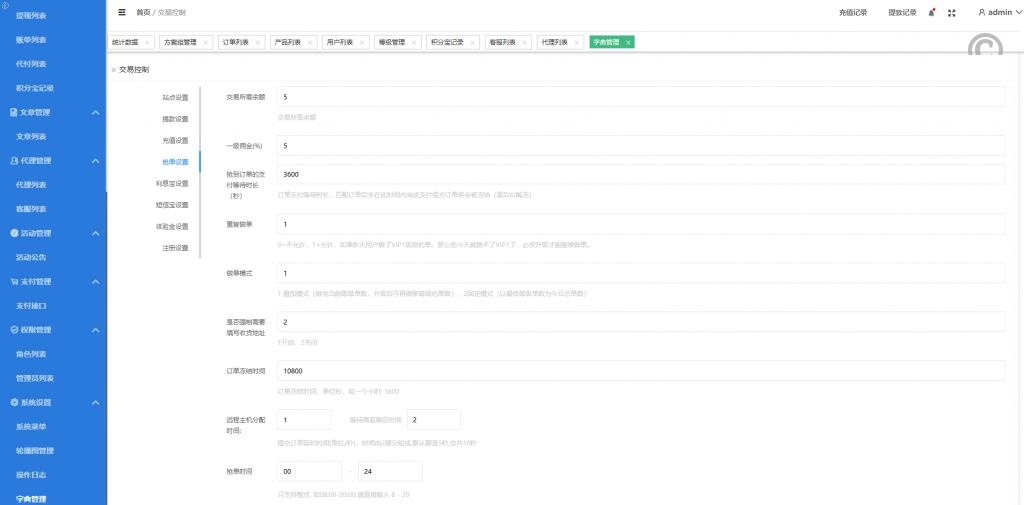Image resolution: width=1024 pixels, height=505 pixels.
Task: Close the 产品列表 tab
Action: pyautogui.click(x=310, y=42)
